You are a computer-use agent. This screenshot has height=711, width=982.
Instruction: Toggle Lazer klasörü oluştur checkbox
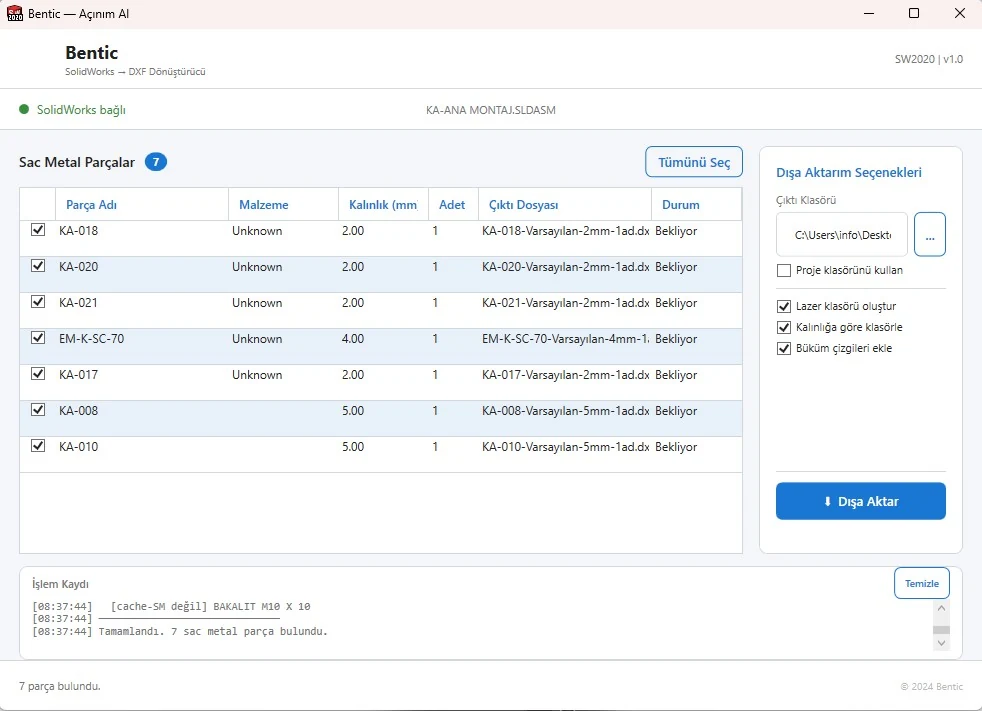[x=783, y=306]
